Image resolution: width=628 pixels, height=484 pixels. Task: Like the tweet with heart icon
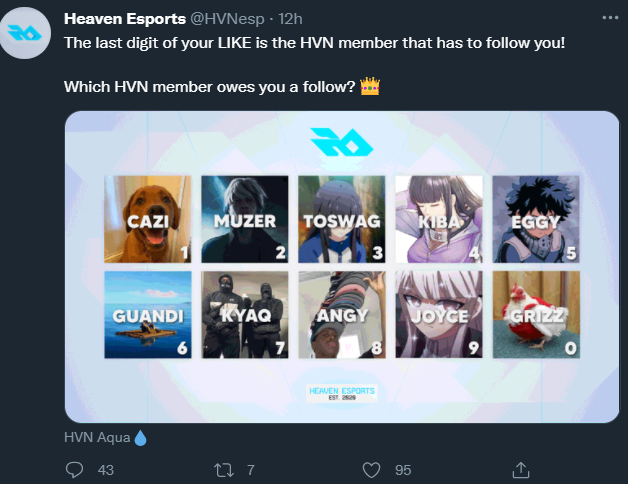click(371, 470)
